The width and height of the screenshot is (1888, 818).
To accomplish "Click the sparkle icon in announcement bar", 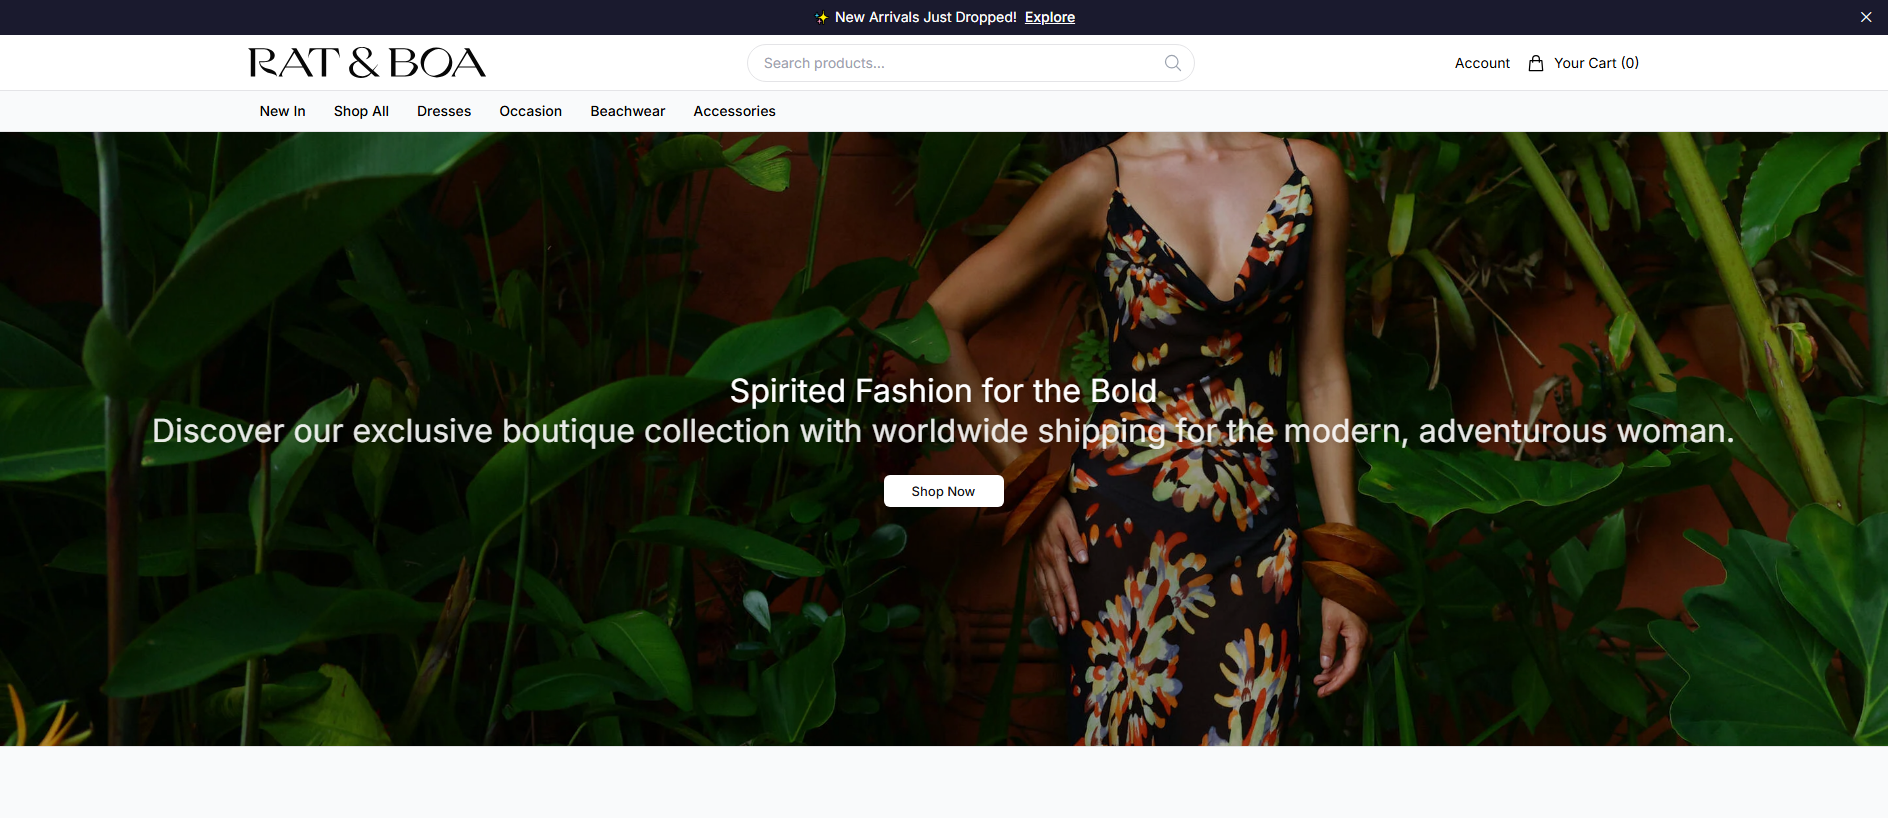I will pyautogui.click(x=822, y=18).
